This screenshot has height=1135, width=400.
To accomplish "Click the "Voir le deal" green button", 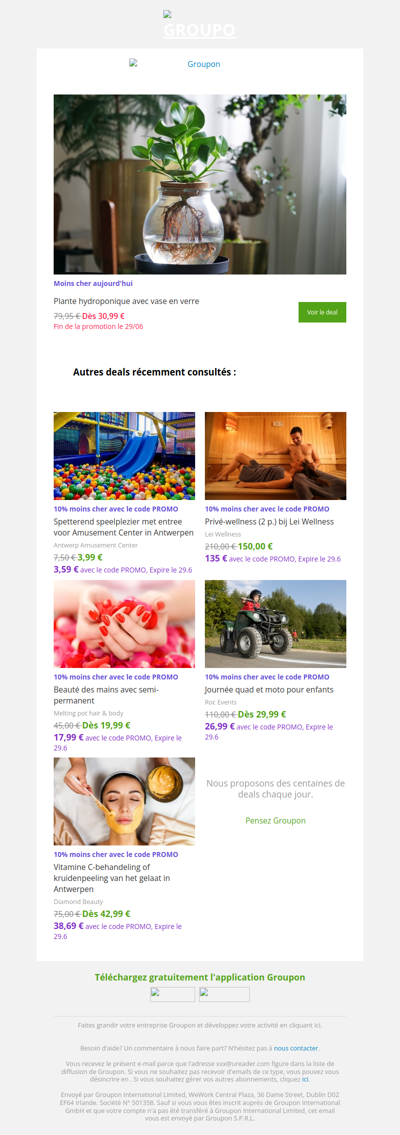I will point(322,312).
